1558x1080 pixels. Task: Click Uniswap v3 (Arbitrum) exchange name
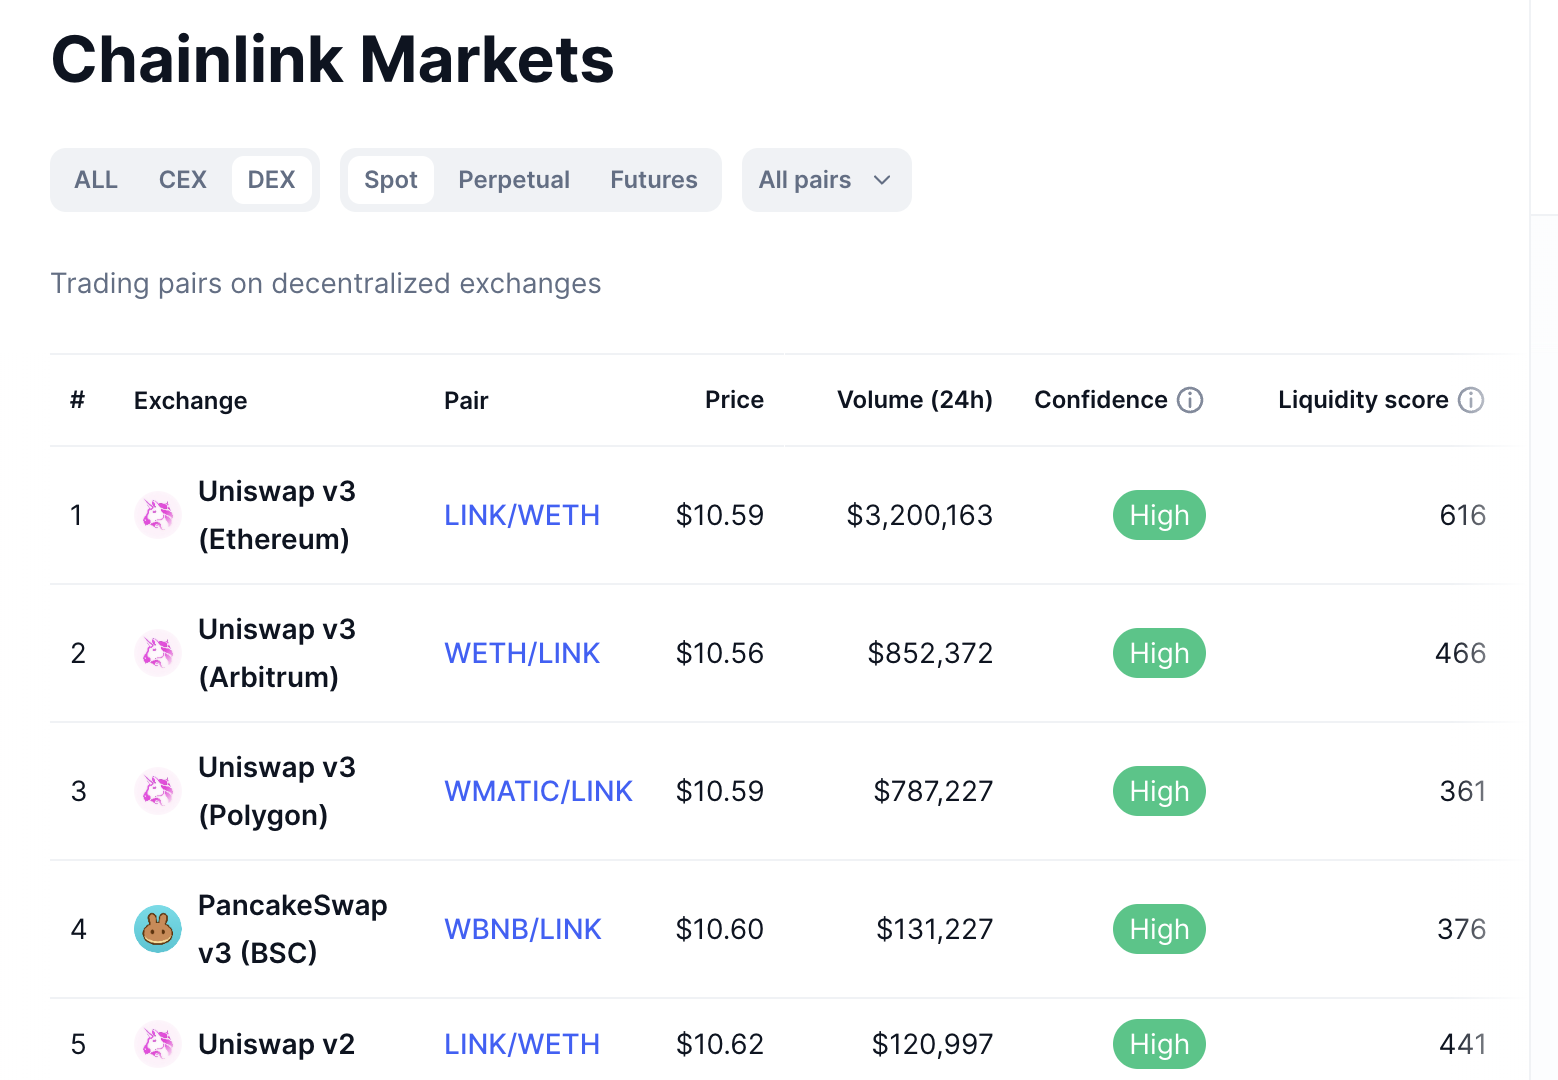[x=277, y=653]
